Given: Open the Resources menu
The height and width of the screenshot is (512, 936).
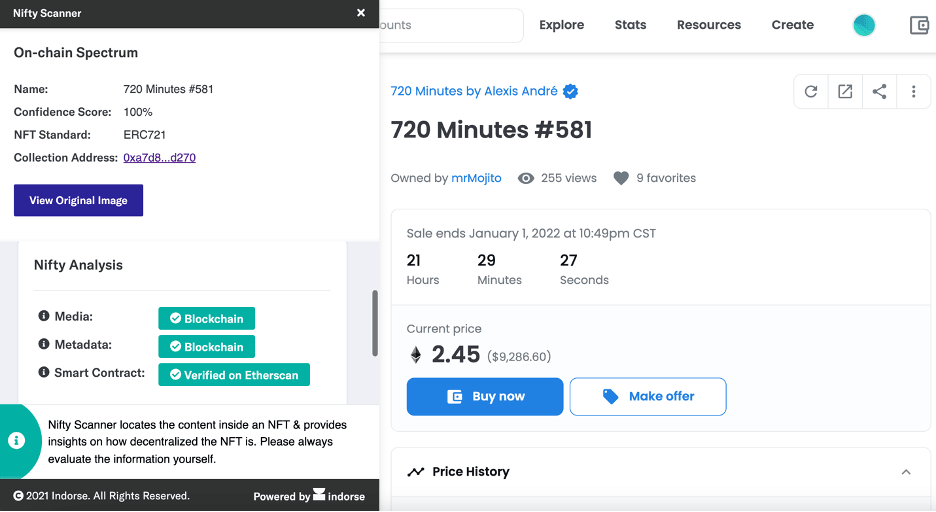Looking at the screenshot, I should (709, 25).
